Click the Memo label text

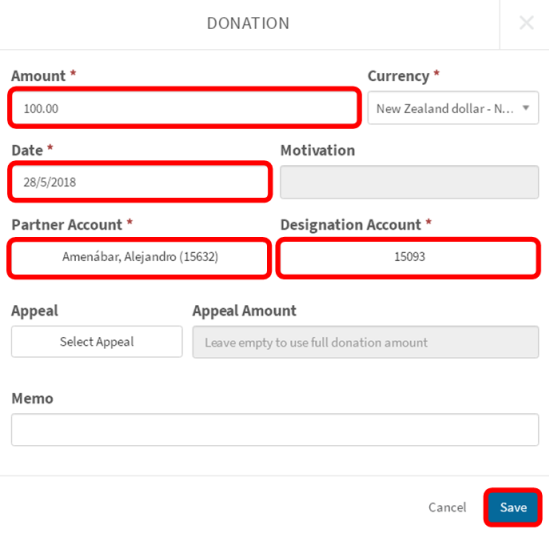[32, 398]
